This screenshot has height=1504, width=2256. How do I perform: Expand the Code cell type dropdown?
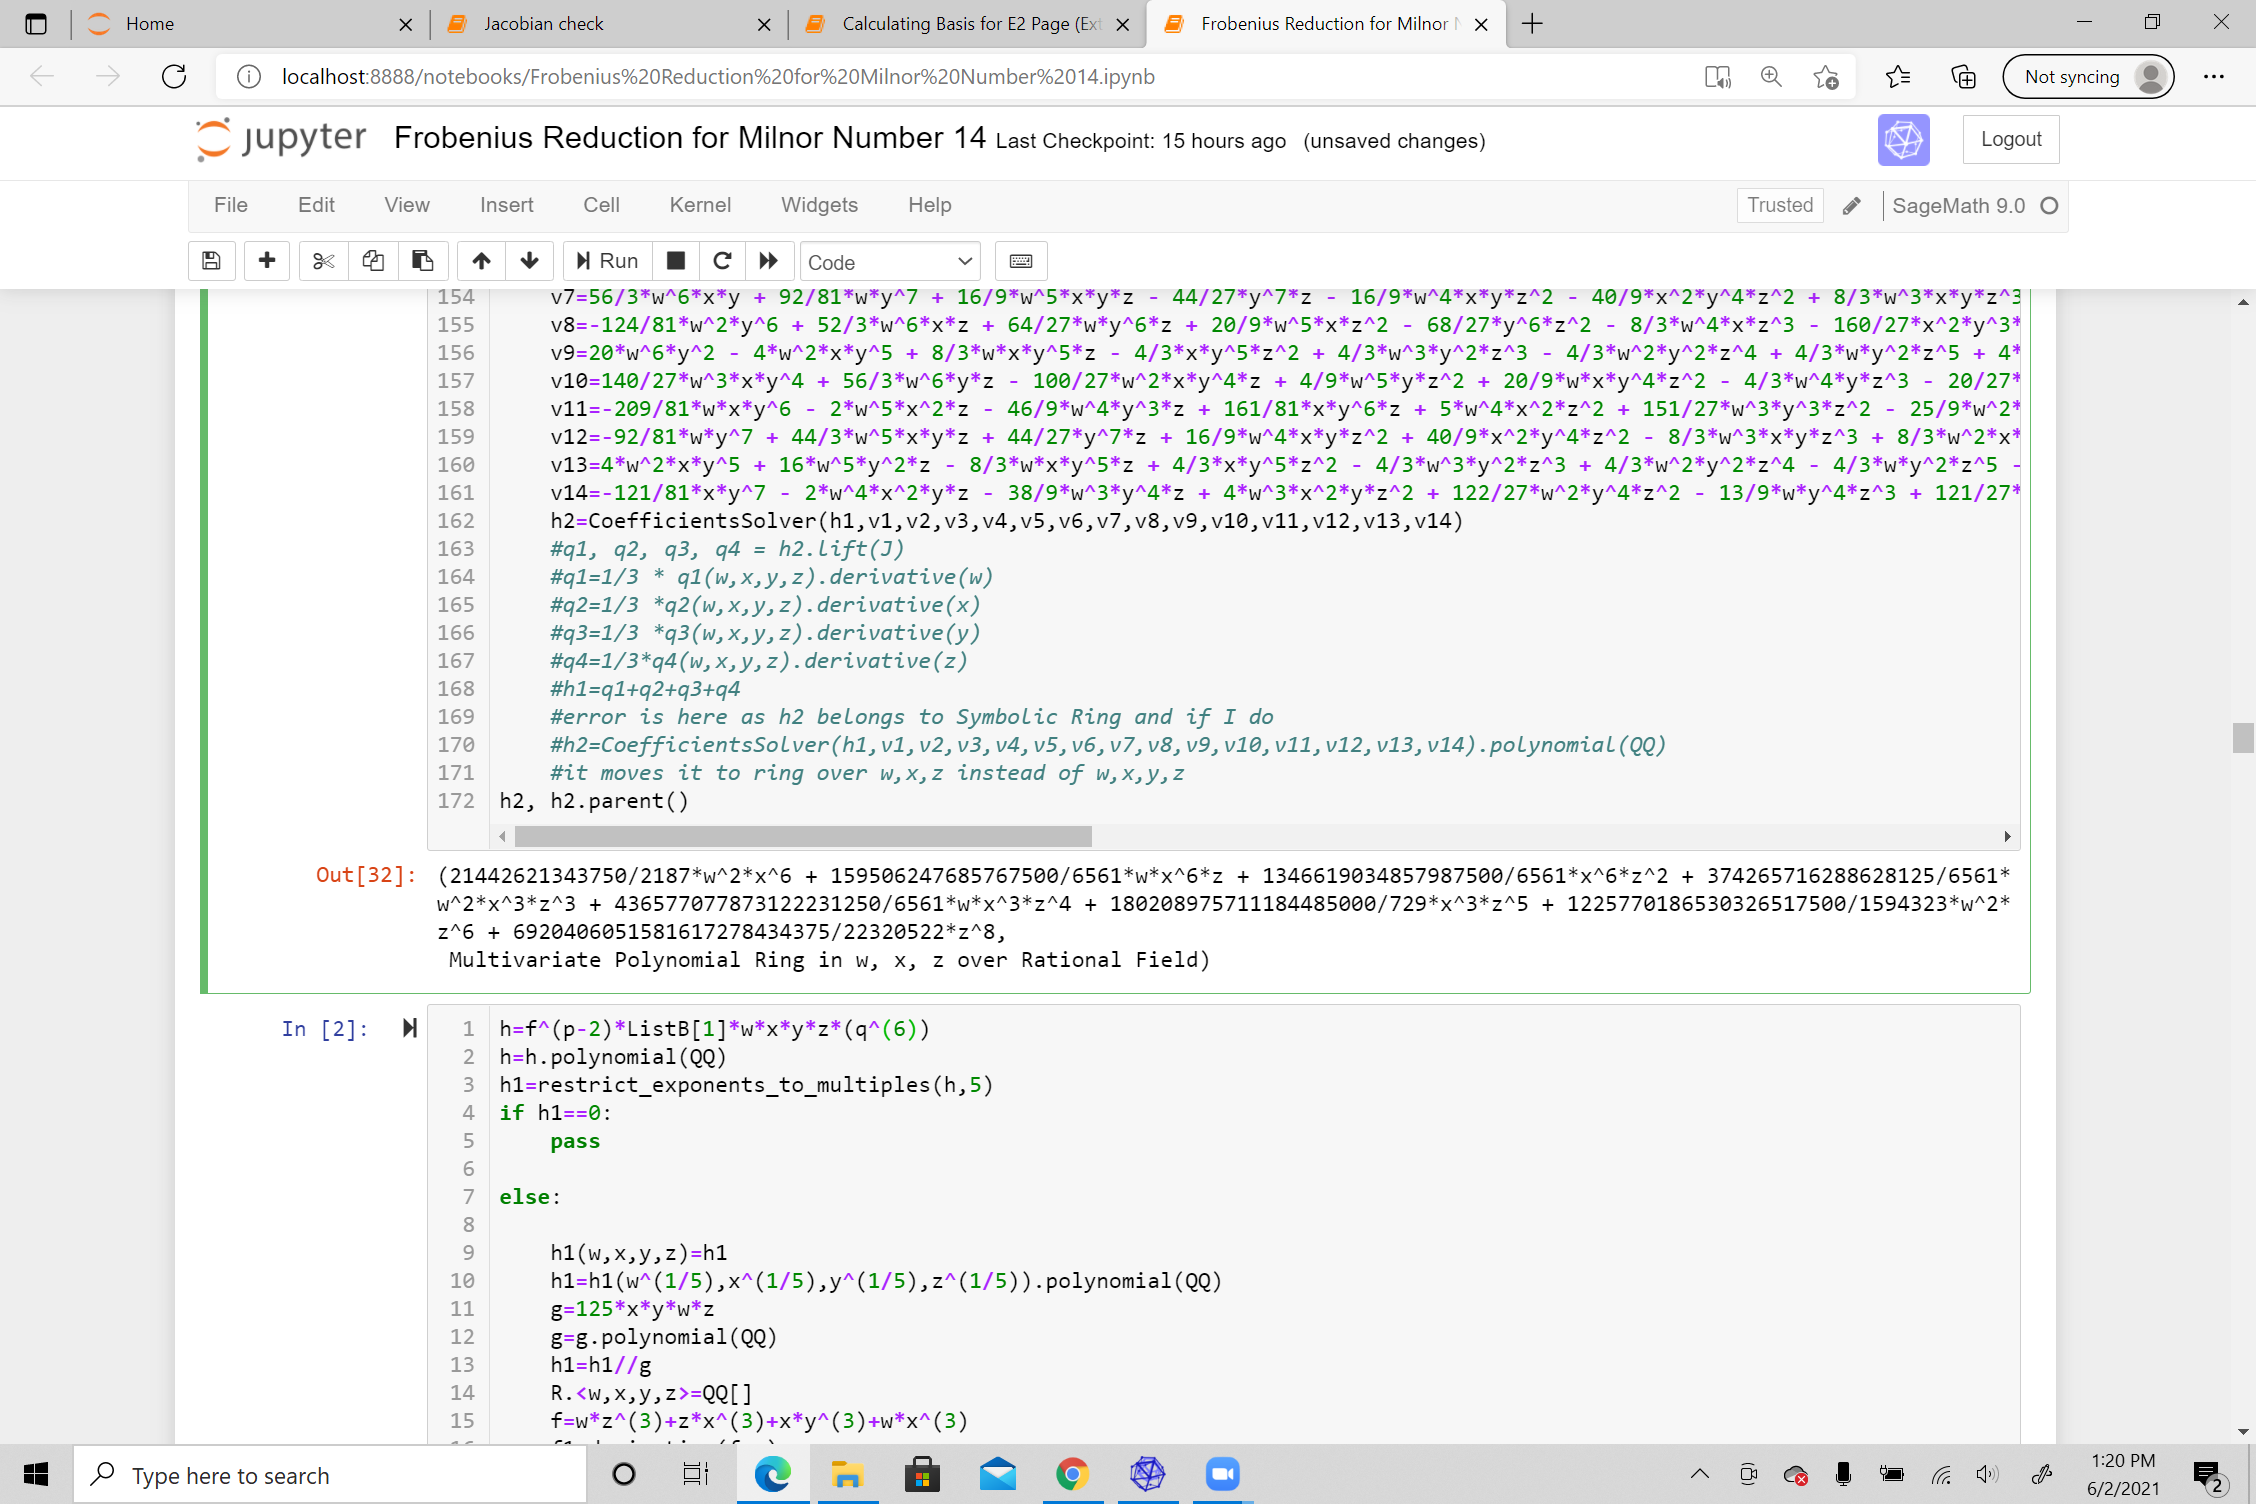[x=889, y=262]
